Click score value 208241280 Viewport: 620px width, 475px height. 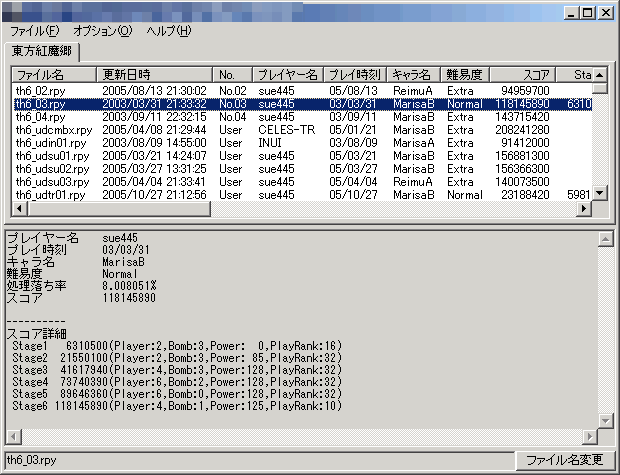(x=522, y=130)
